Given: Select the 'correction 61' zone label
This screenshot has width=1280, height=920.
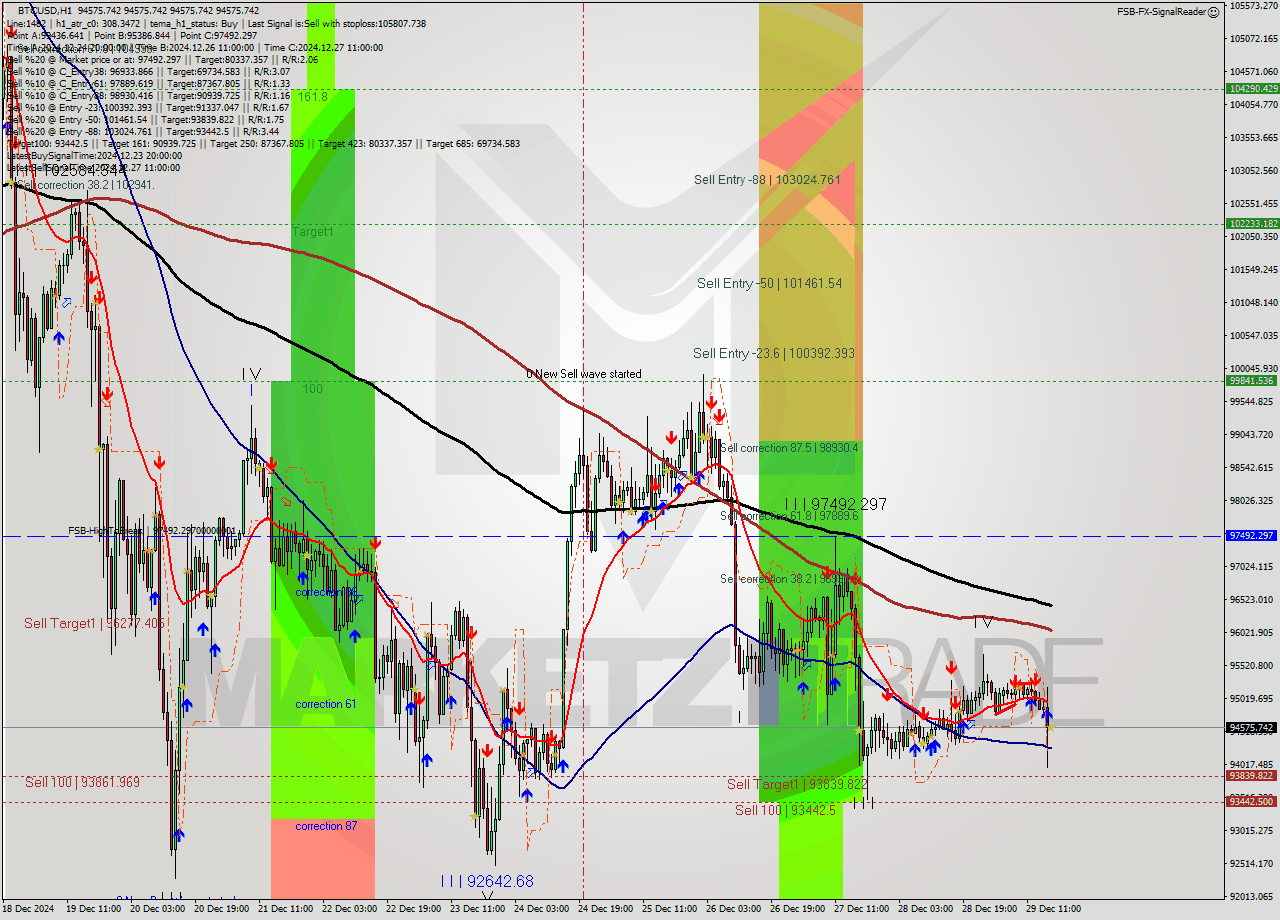Looking at the screenshot, I should (326, 704).
